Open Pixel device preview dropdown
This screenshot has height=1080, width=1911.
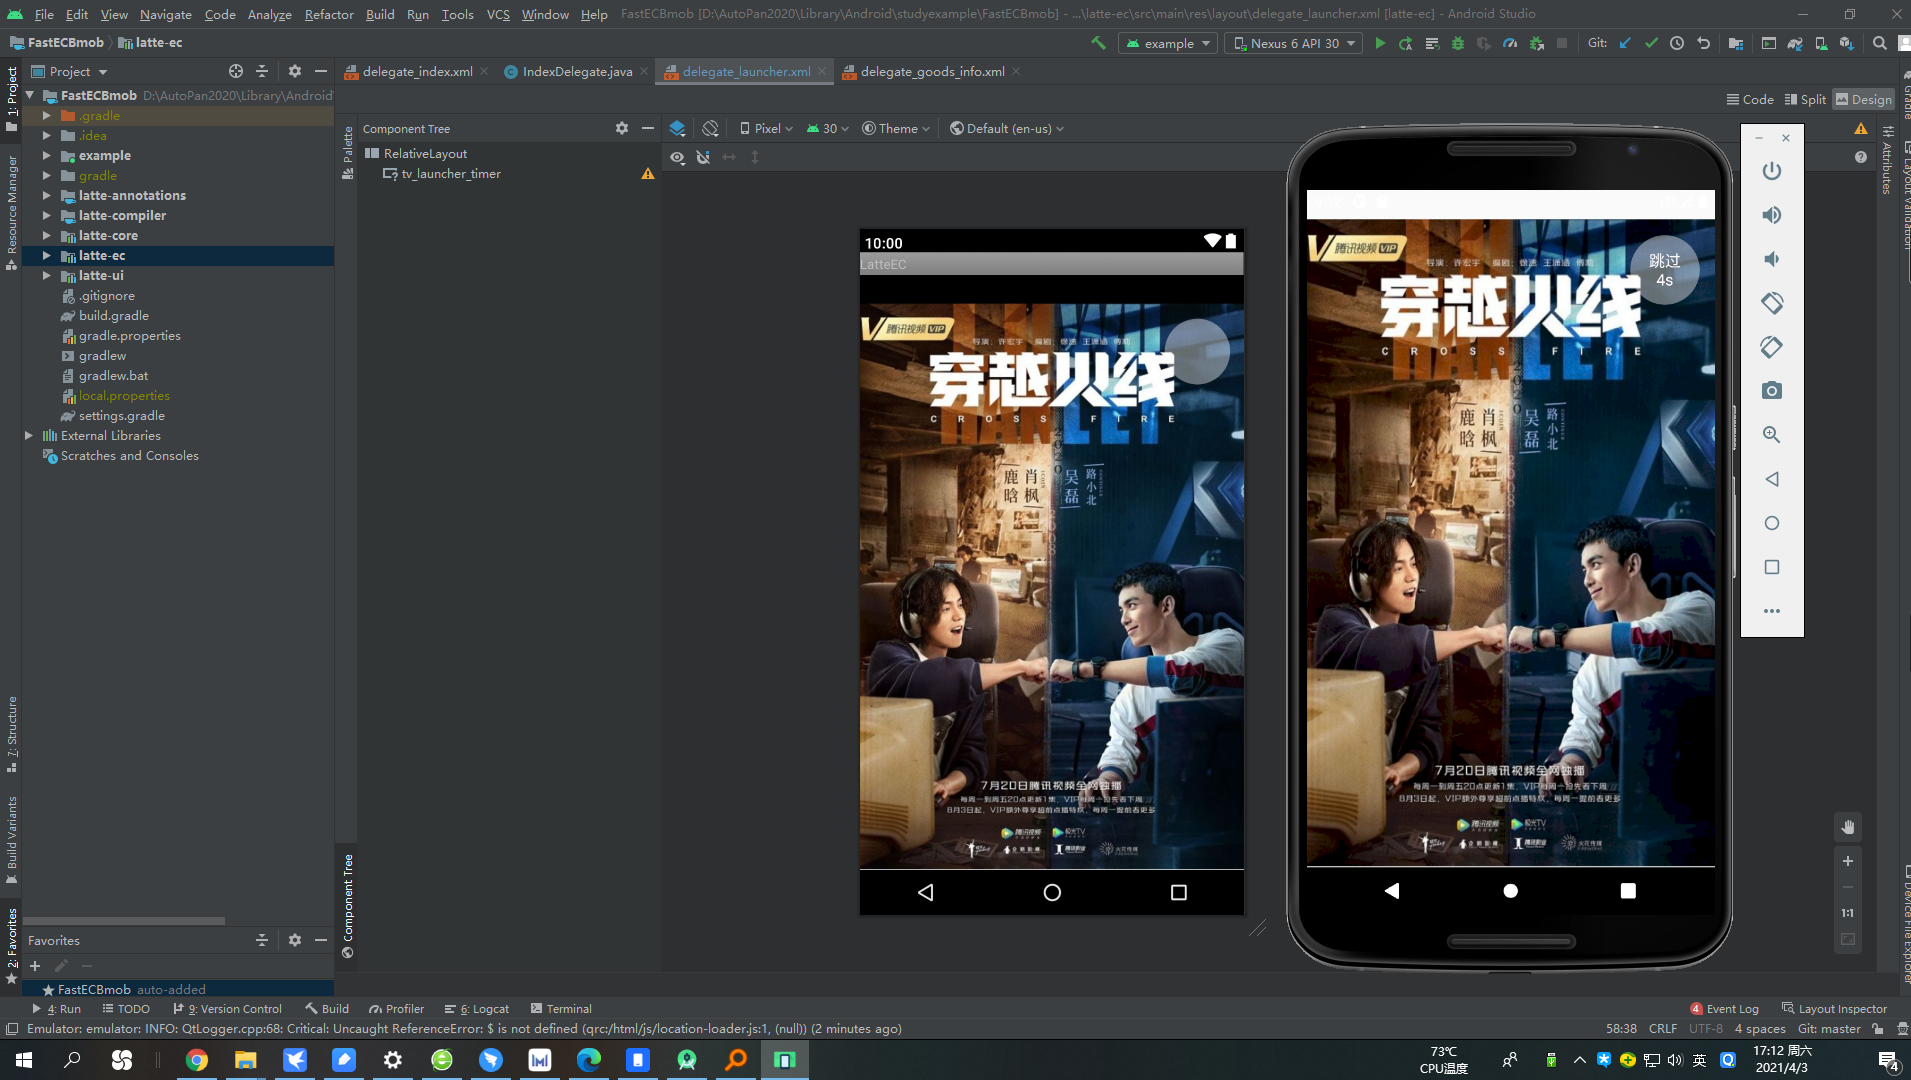(766, 128)
